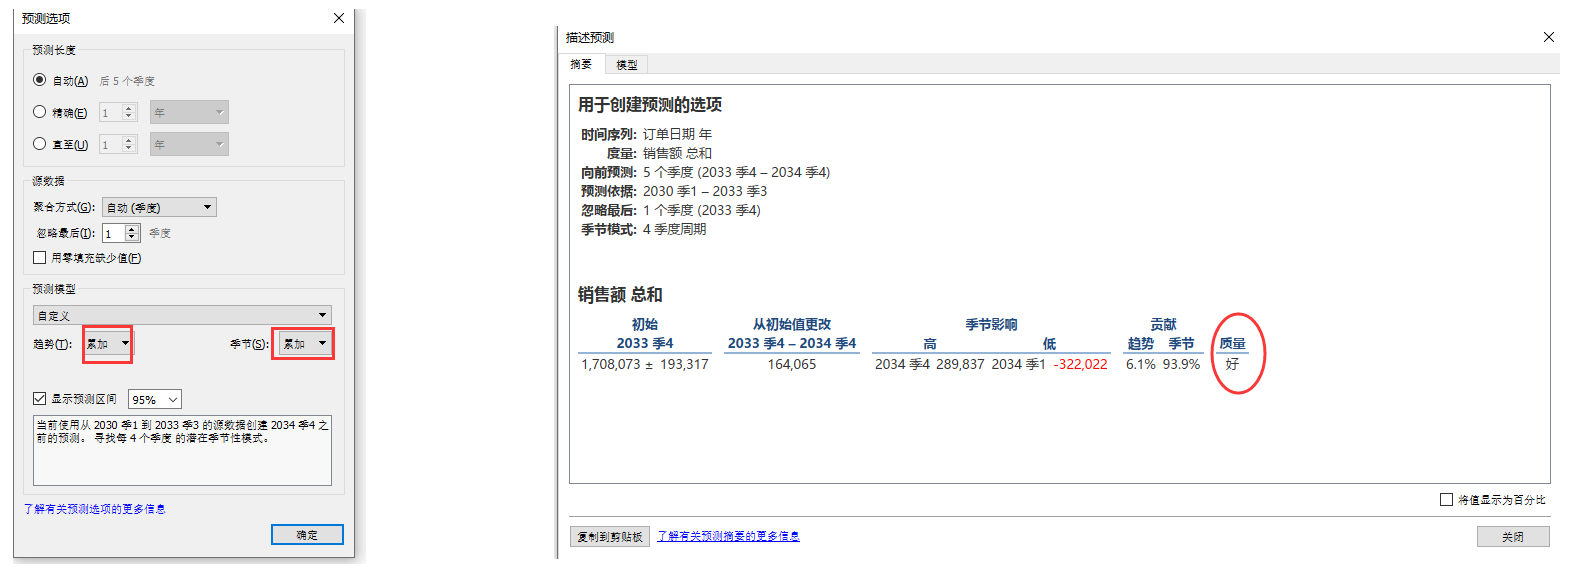Click the 关闭 button in 描述预测

pyautogui.click(x=1513, y=537)
